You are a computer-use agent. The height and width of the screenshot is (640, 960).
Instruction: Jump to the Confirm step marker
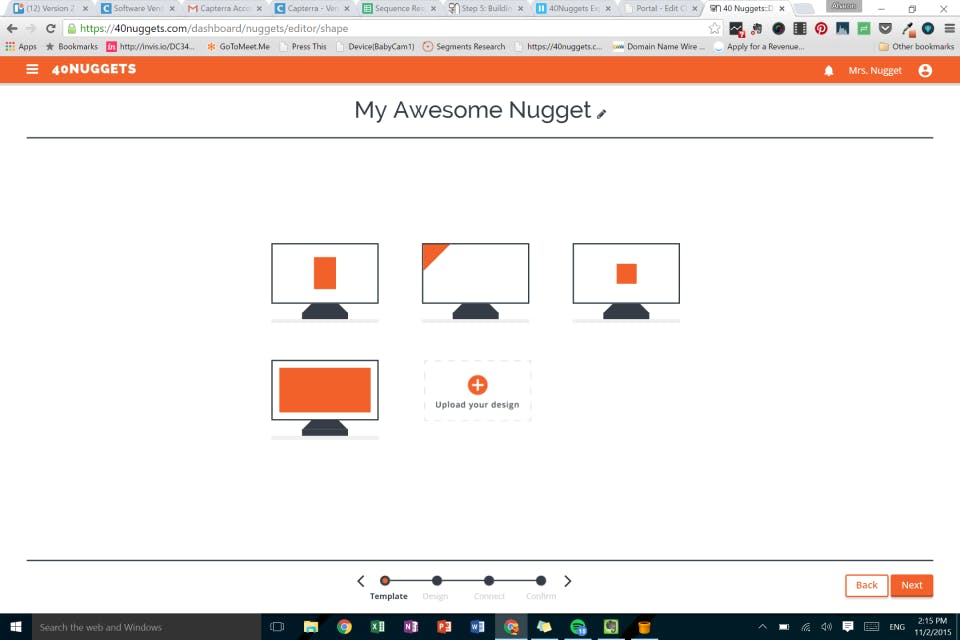541,581
